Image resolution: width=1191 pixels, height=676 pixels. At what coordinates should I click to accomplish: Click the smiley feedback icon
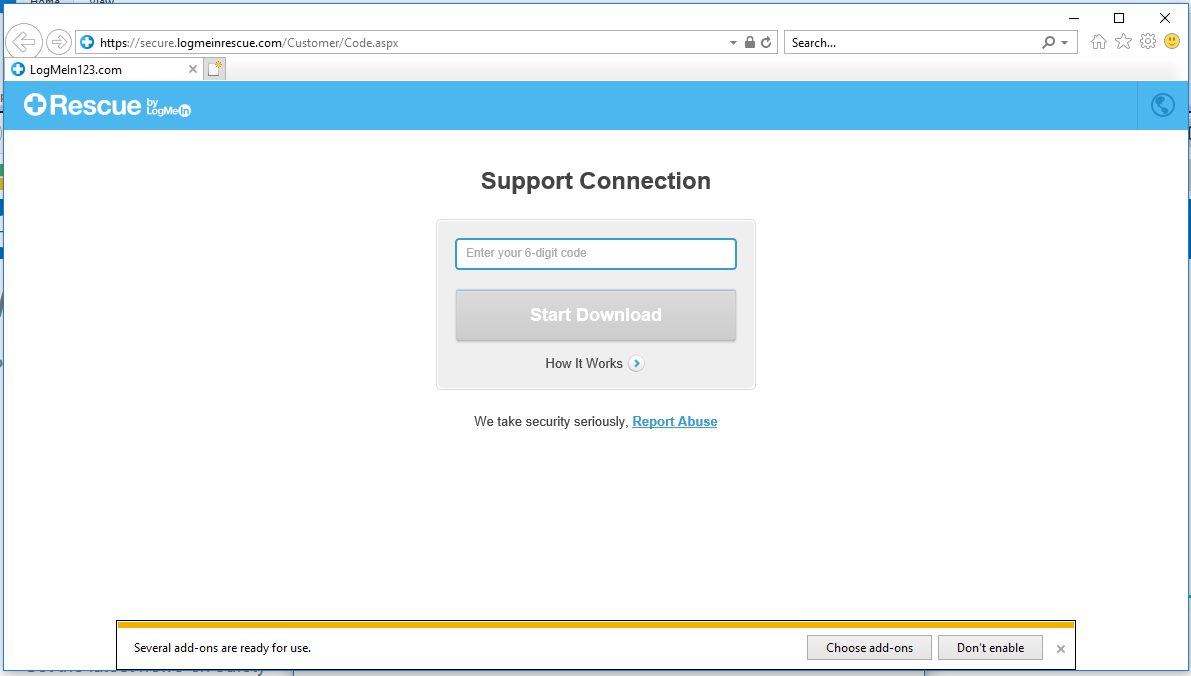tap(1172, 42)
